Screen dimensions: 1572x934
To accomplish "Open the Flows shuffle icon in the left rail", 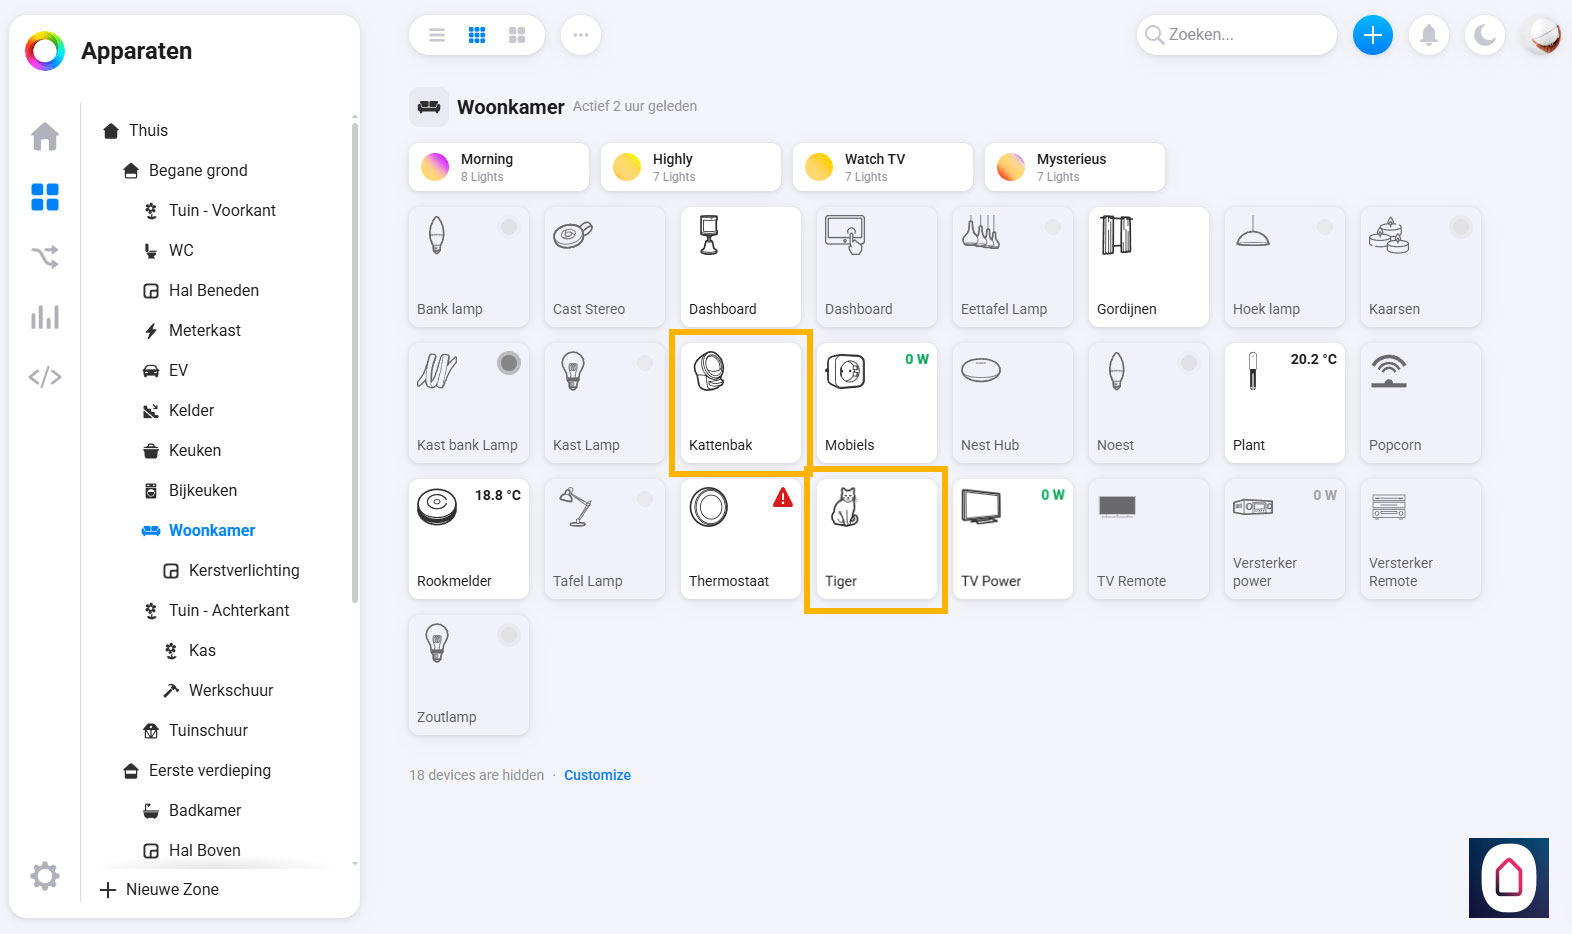I will [45, 257].
